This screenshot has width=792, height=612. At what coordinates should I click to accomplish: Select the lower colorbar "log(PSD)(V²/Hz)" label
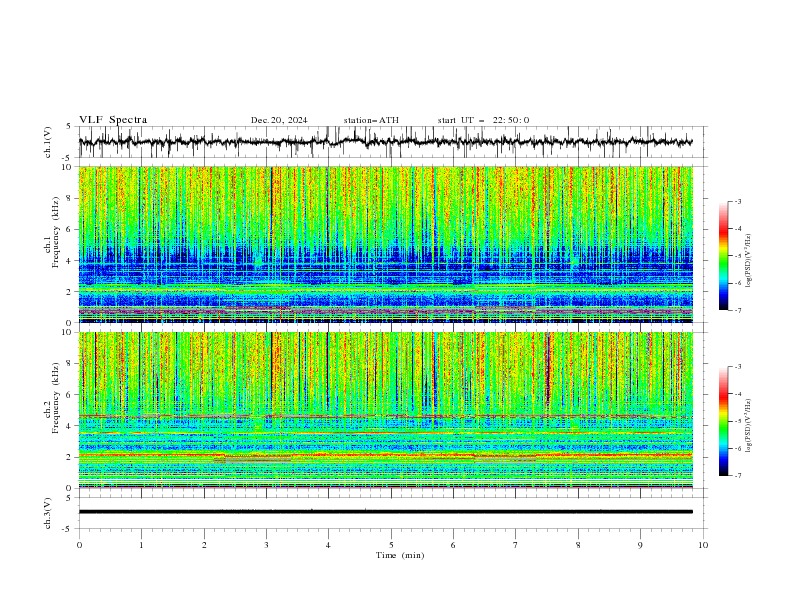pos(749,425)
